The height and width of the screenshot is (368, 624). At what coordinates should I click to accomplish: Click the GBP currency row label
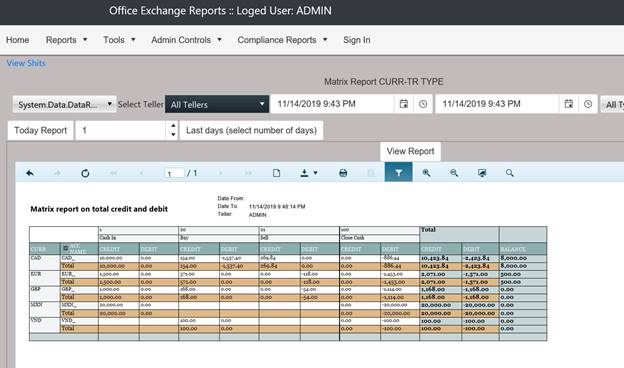point(36,289)
